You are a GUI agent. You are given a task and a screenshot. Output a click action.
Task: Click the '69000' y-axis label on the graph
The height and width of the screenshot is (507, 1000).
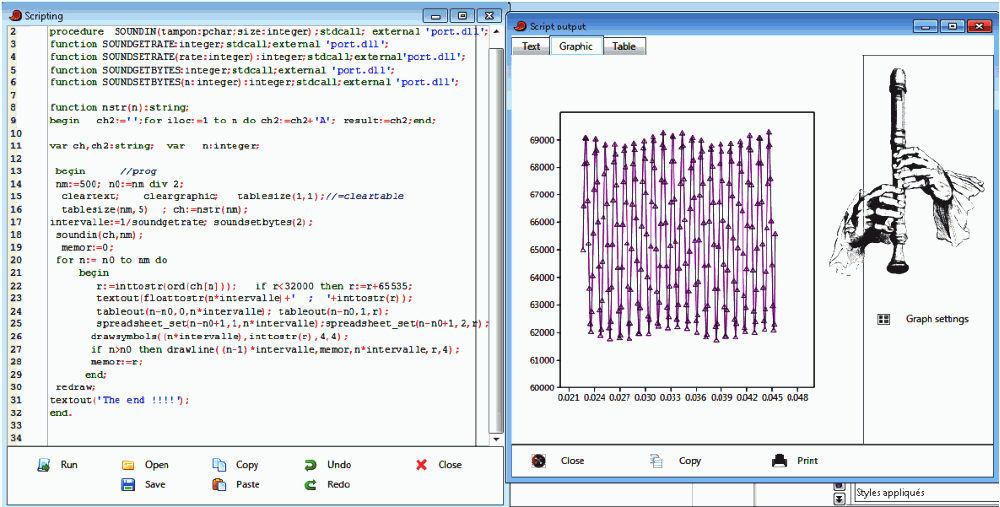point(543,139)
